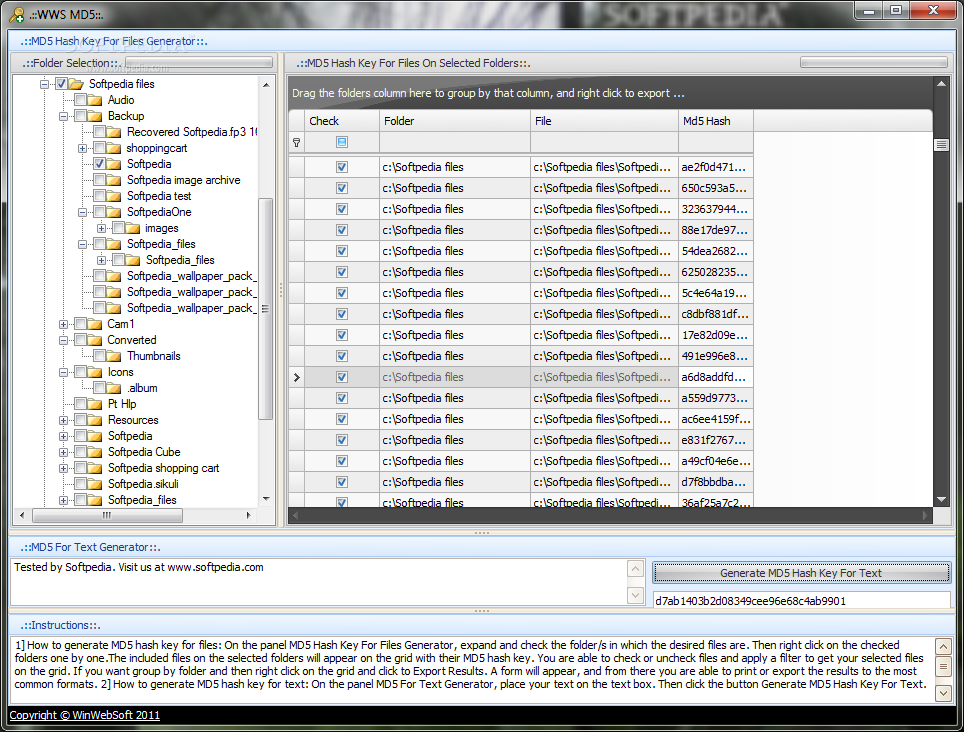The image size is (964, 732).
Task: Click the folder tree horizontal scrollbar thumb
Action: click(x=107, y=515)
